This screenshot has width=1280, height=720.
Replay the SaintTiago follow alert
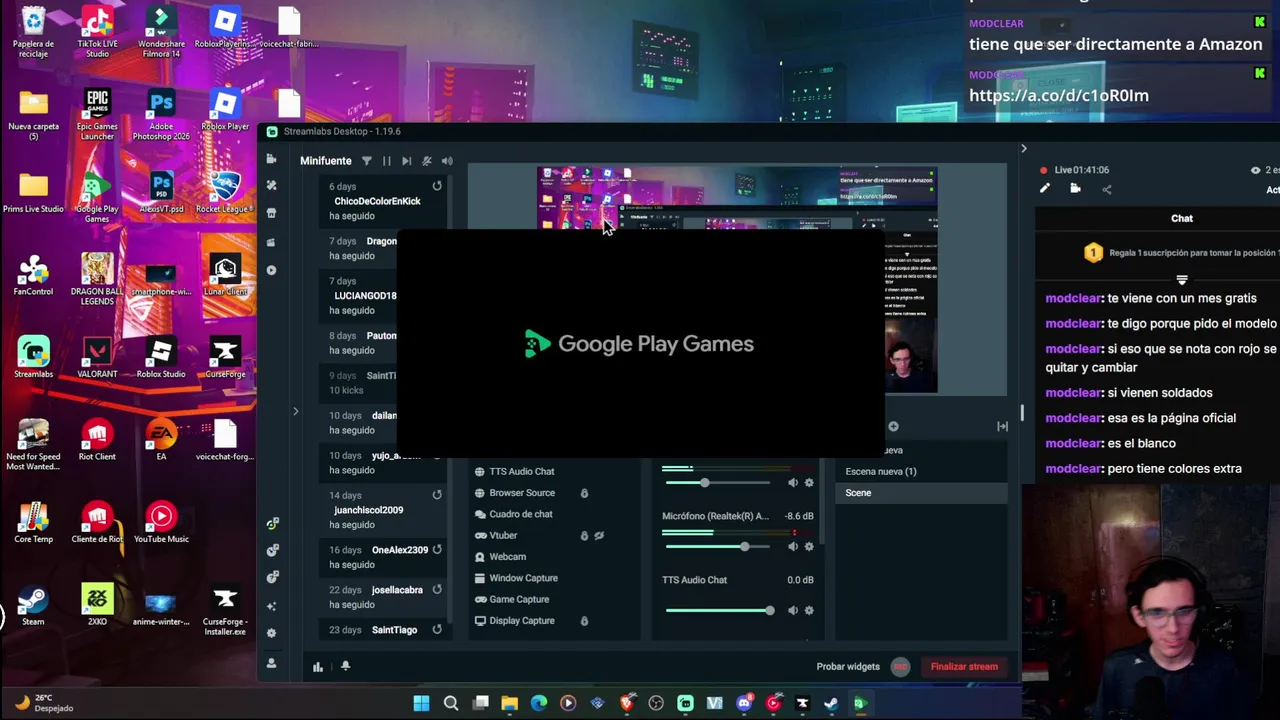(437, 630)
